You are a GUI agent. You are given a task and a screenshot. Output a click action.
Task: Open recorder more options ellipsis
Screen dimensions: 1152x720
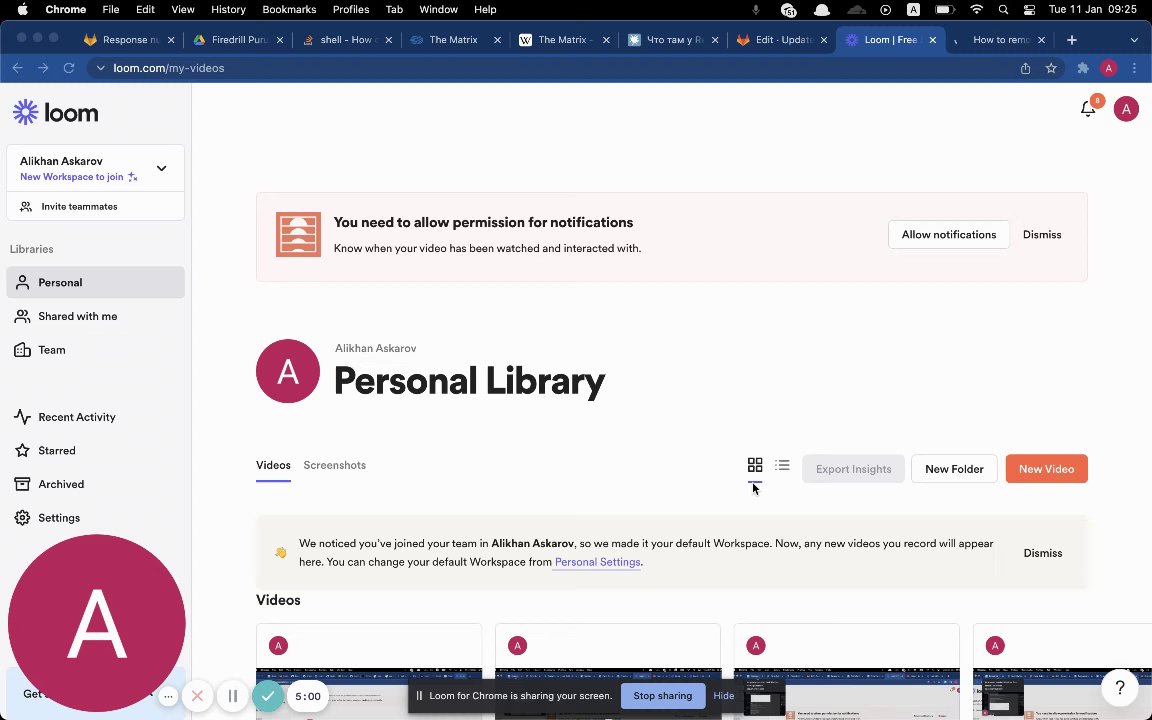tap(168, 696)
